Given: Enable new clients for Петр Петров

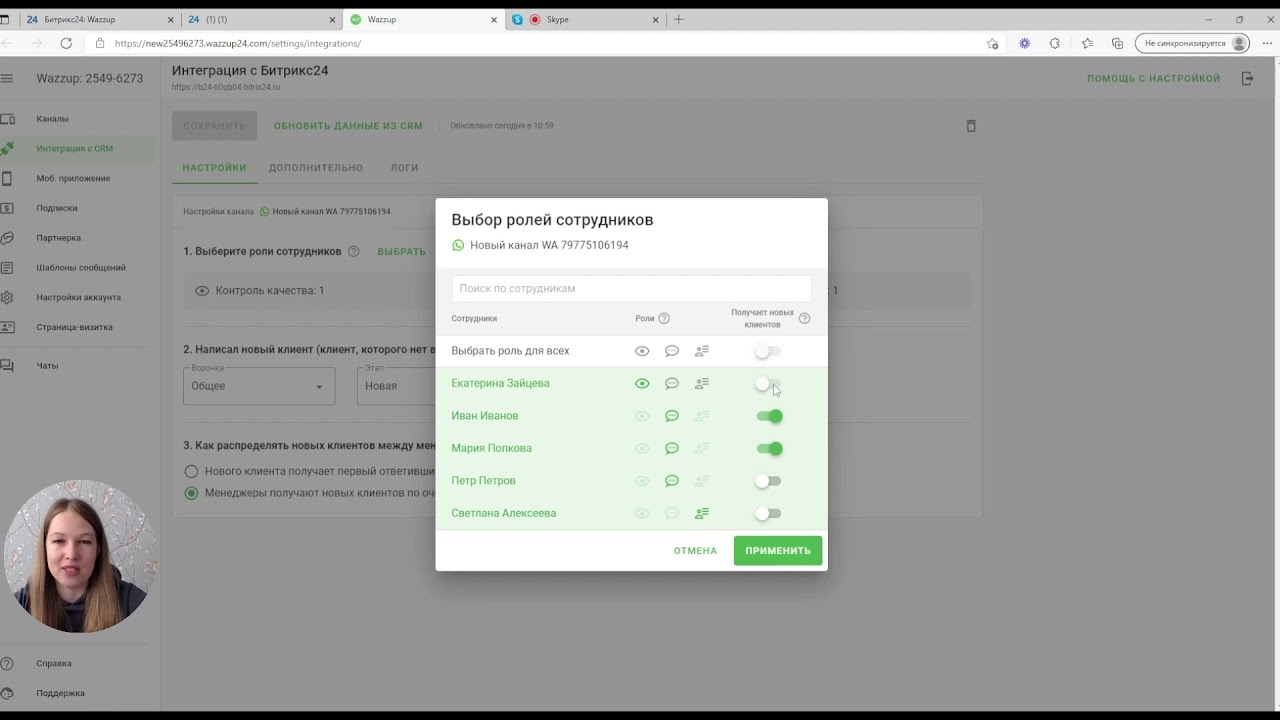Looking at the screenshot, I should (x=768, y=481).
